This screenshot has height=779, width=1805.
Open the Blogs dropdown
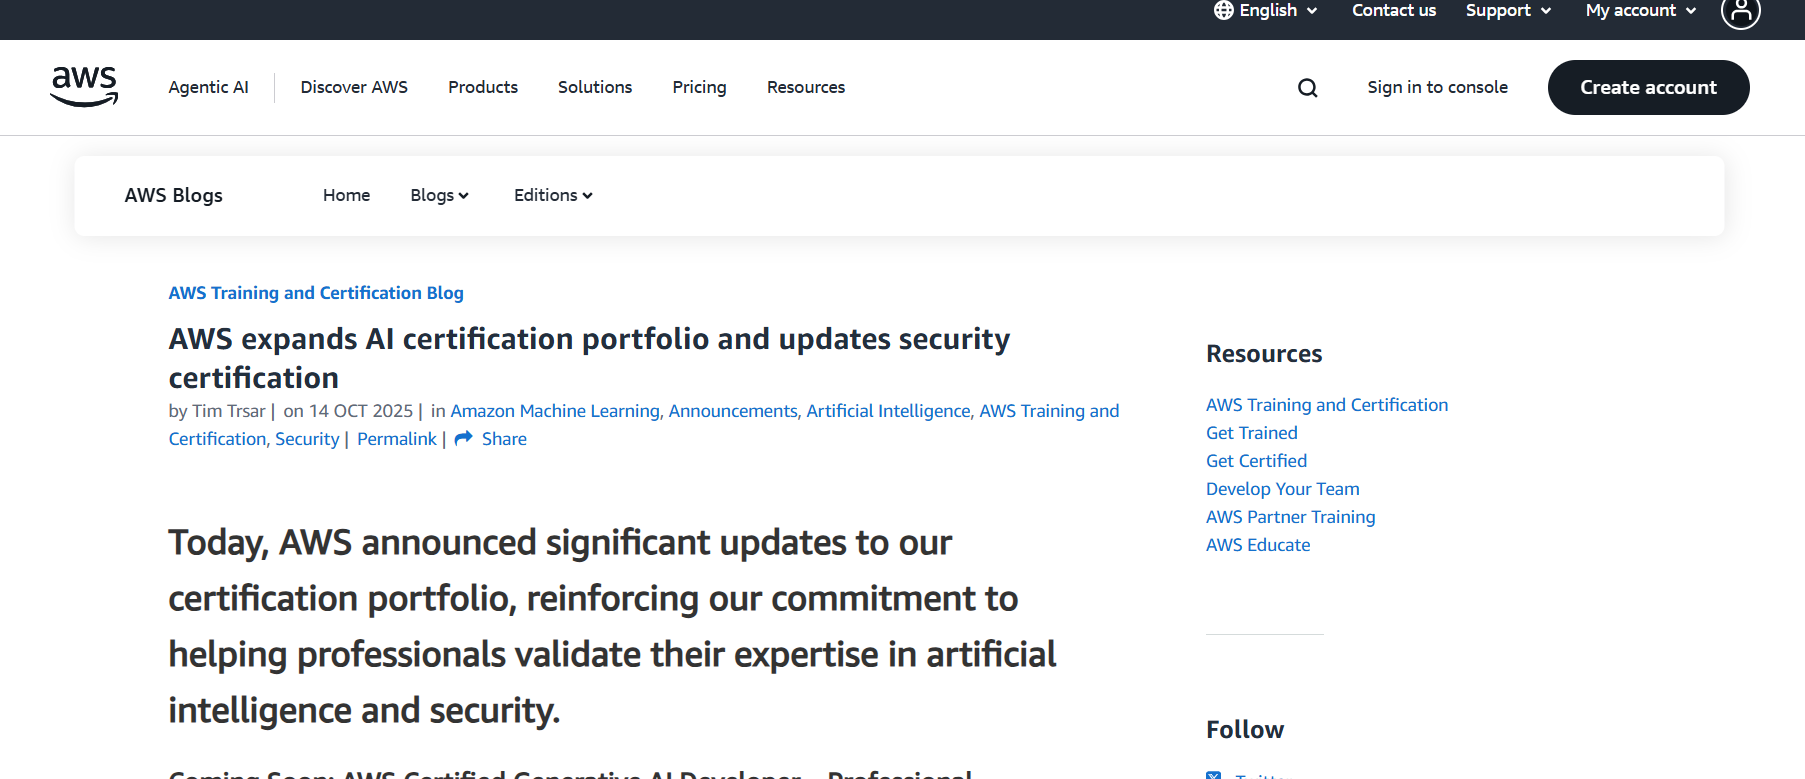coord(439,195)
